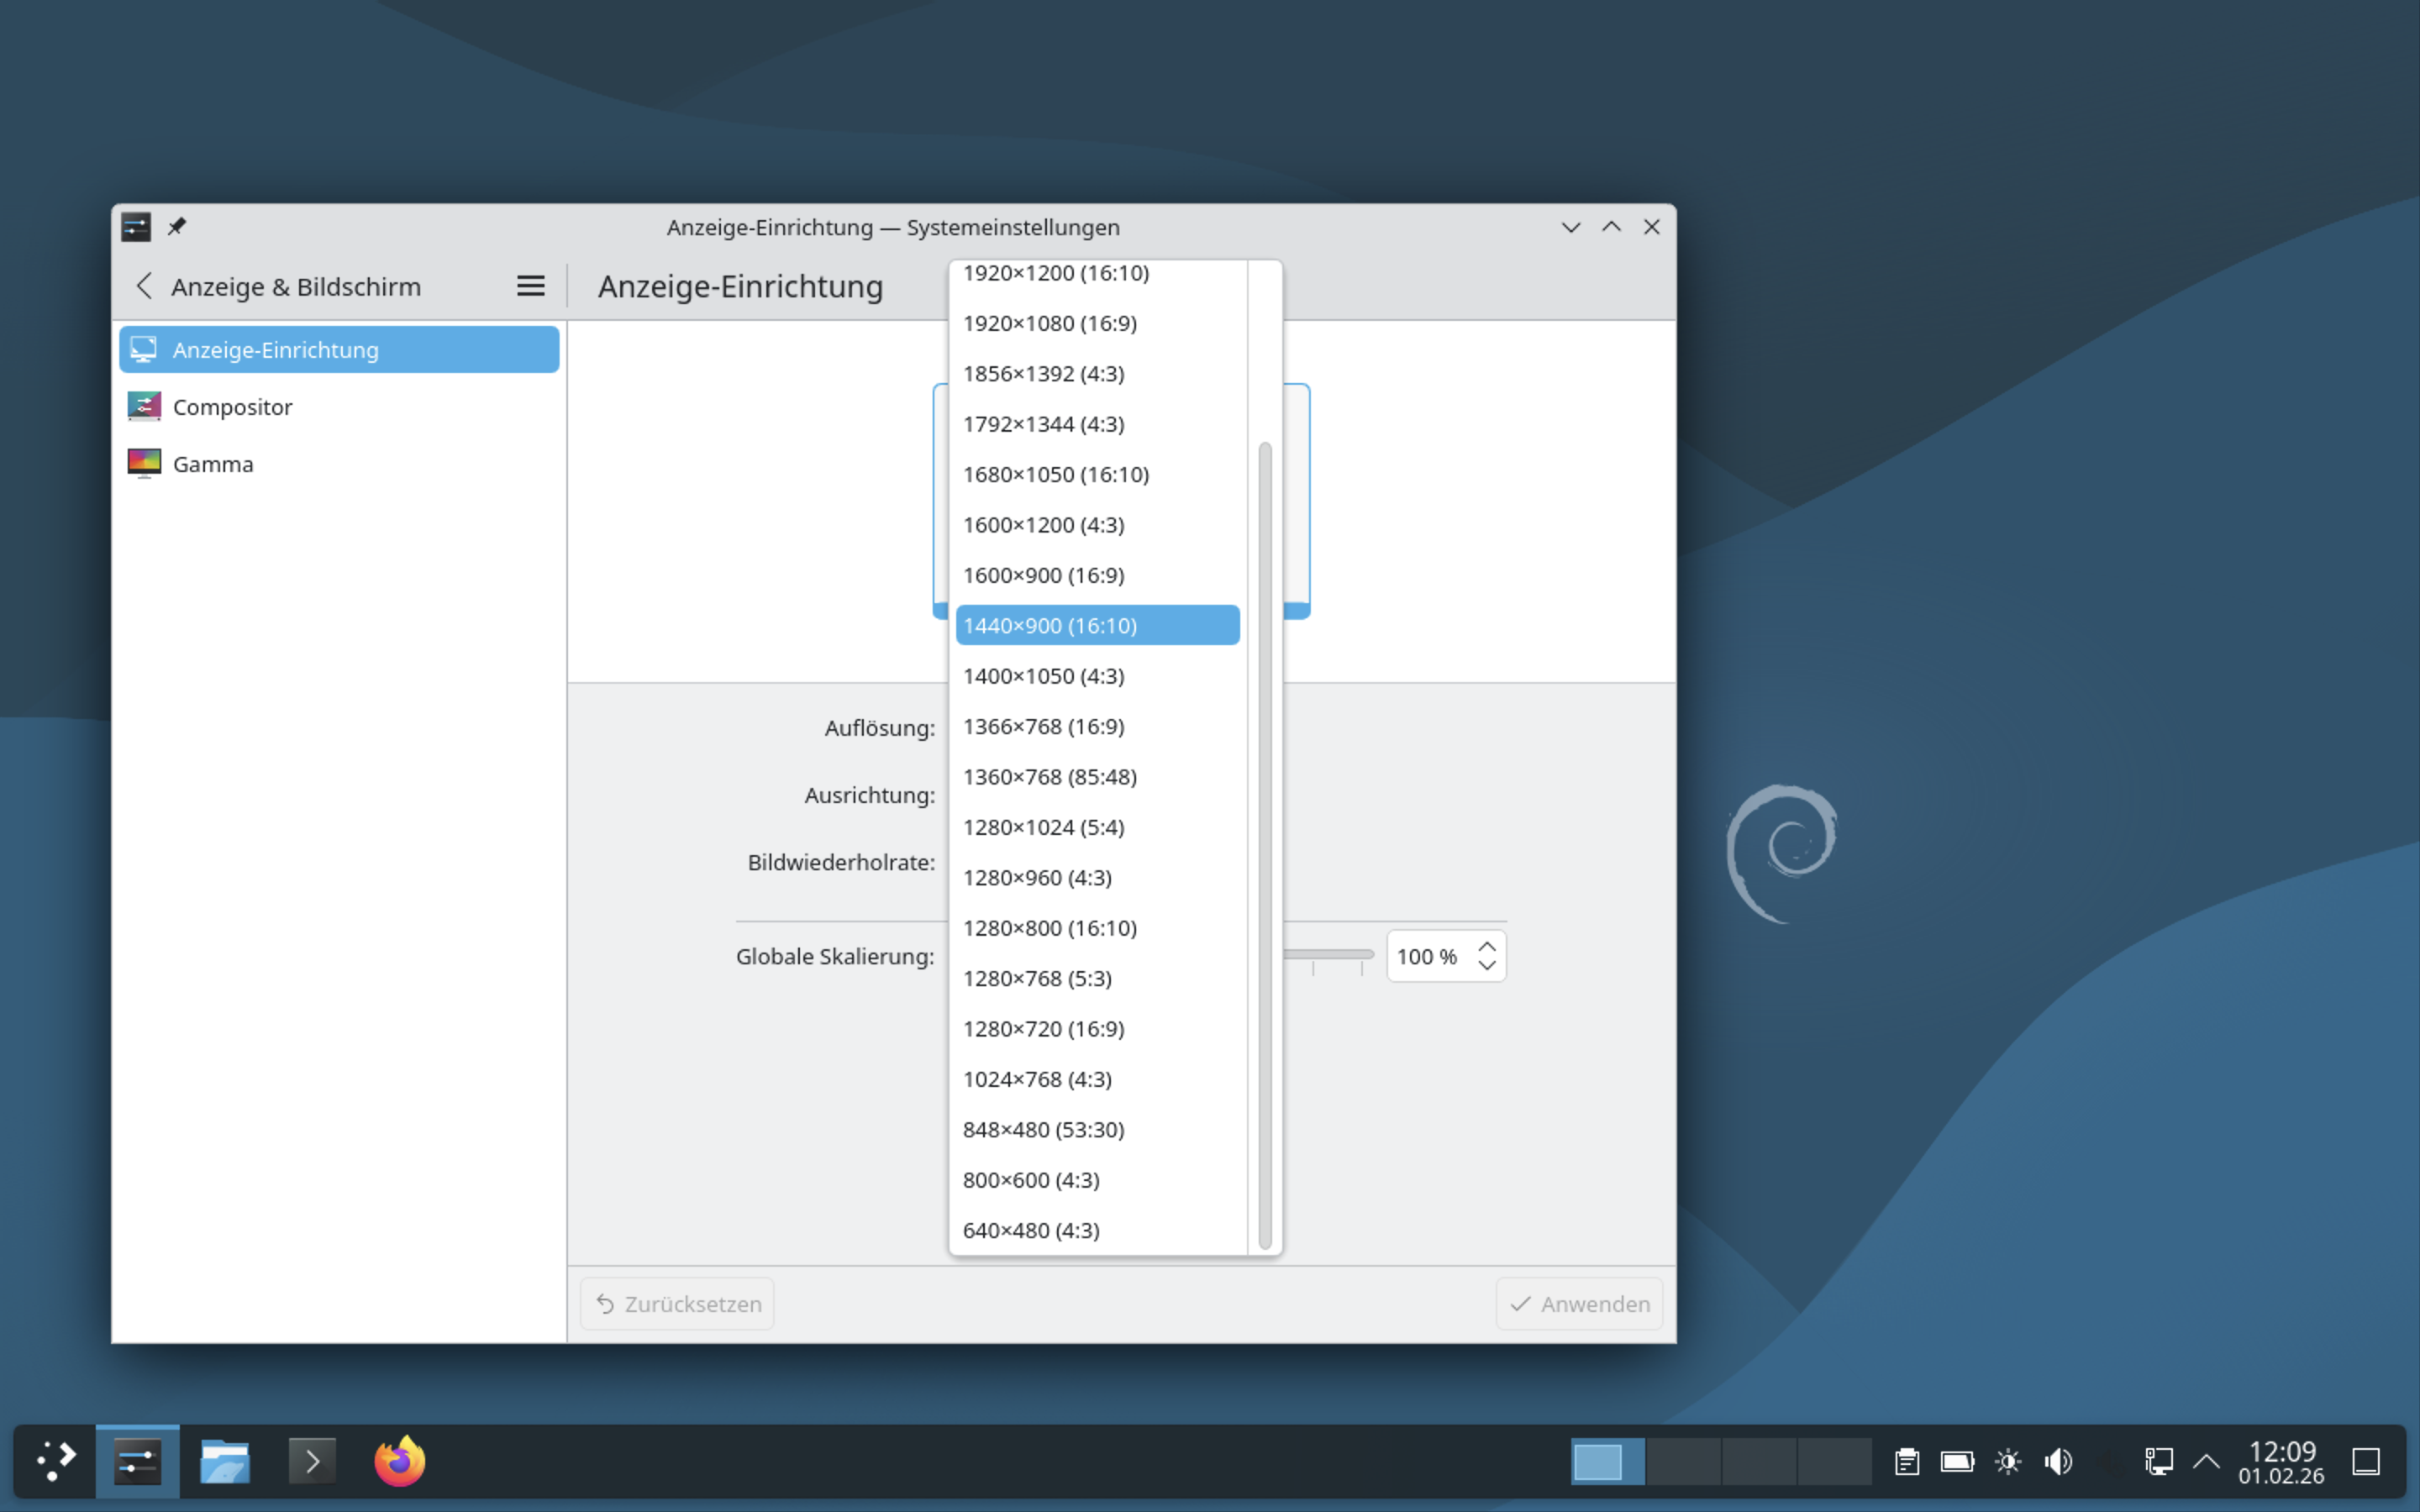2420x1512 pixels.
Task: Select 800×600 (4:3) entry
Action: click(x=1031, y=1180)
